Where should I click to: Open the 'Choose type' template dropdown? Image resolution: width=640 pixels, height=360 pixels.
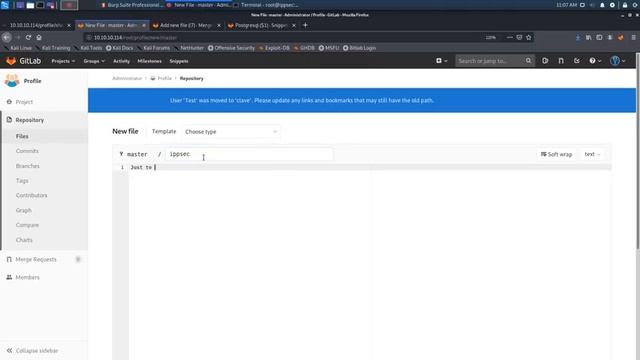(x=231, y=132)
